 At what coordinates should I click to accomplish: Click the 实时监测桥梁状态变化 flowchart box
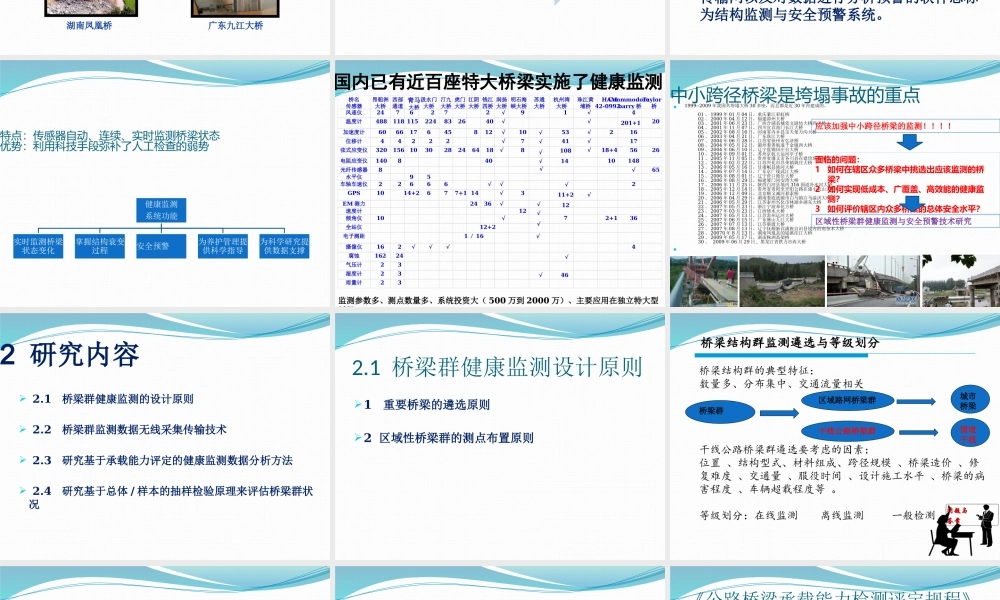point(36,246)
